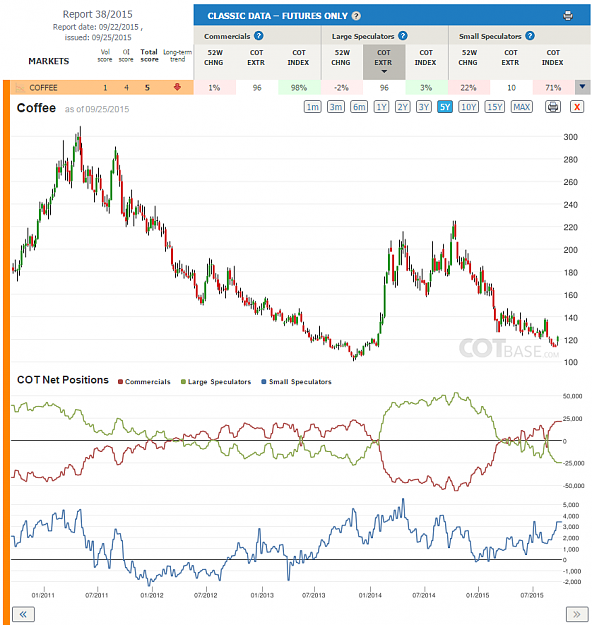Print the Coffee chart
Screen dimensions: 592x625
tap(553, 107)
